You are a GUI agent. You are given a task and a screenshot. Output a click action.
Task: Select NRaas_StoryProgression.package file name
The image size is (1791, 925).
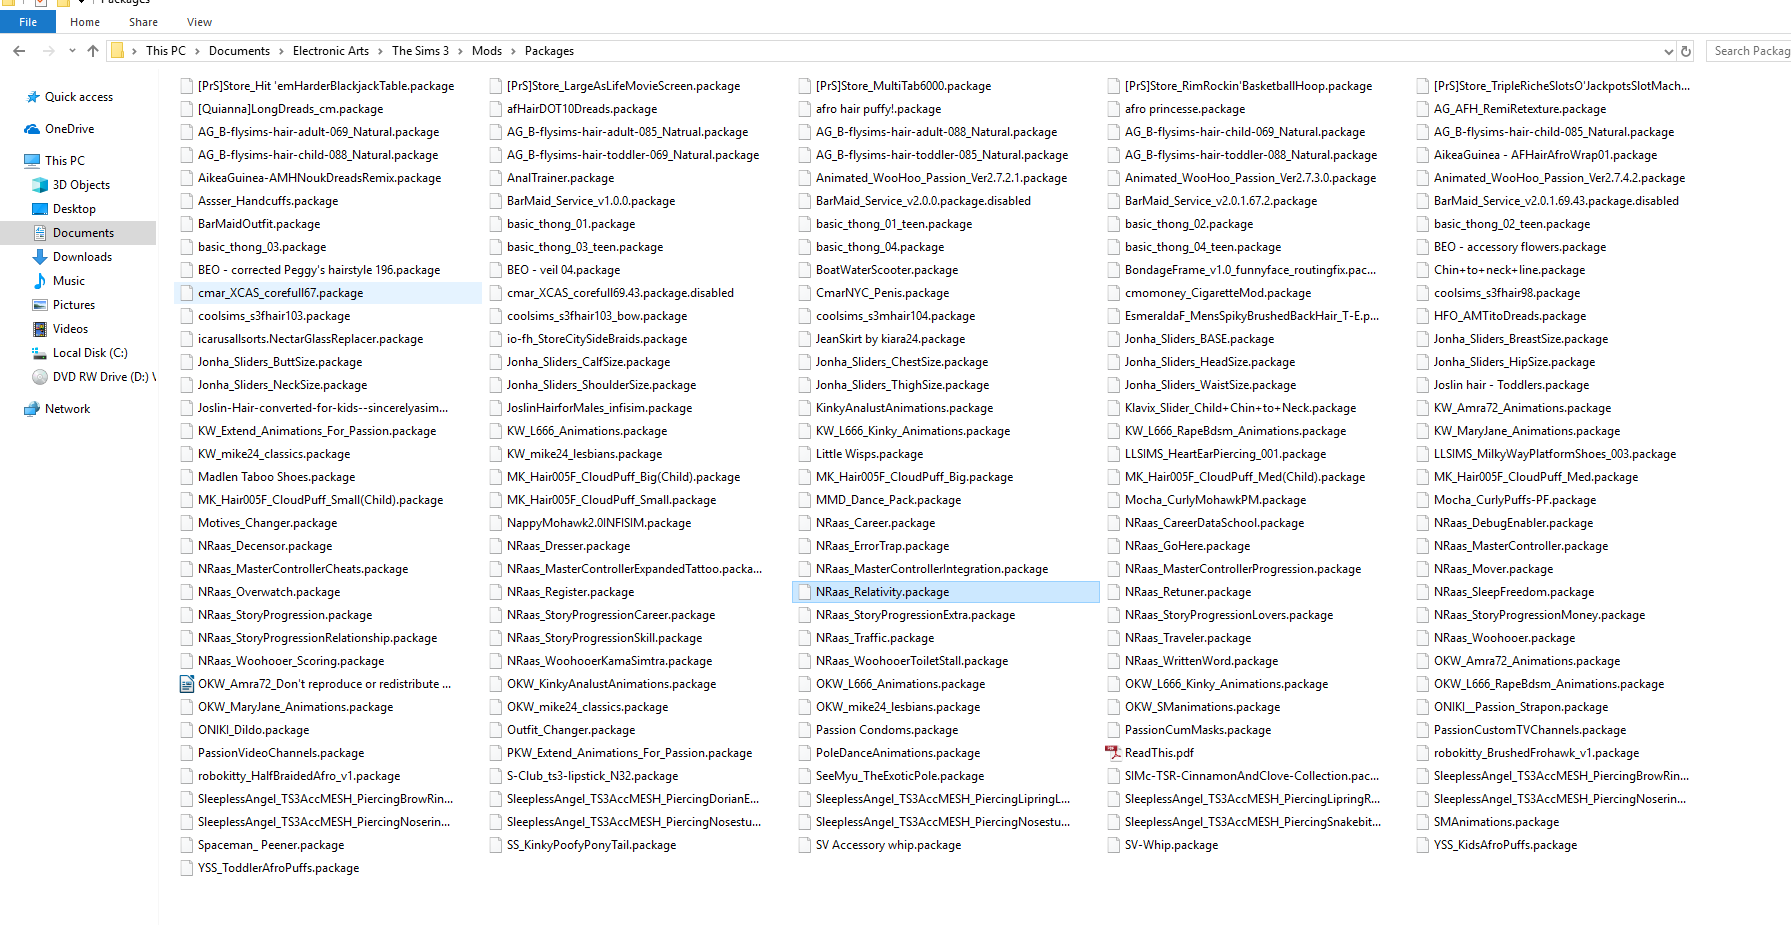pyautogui.click(x=285, y=615)
